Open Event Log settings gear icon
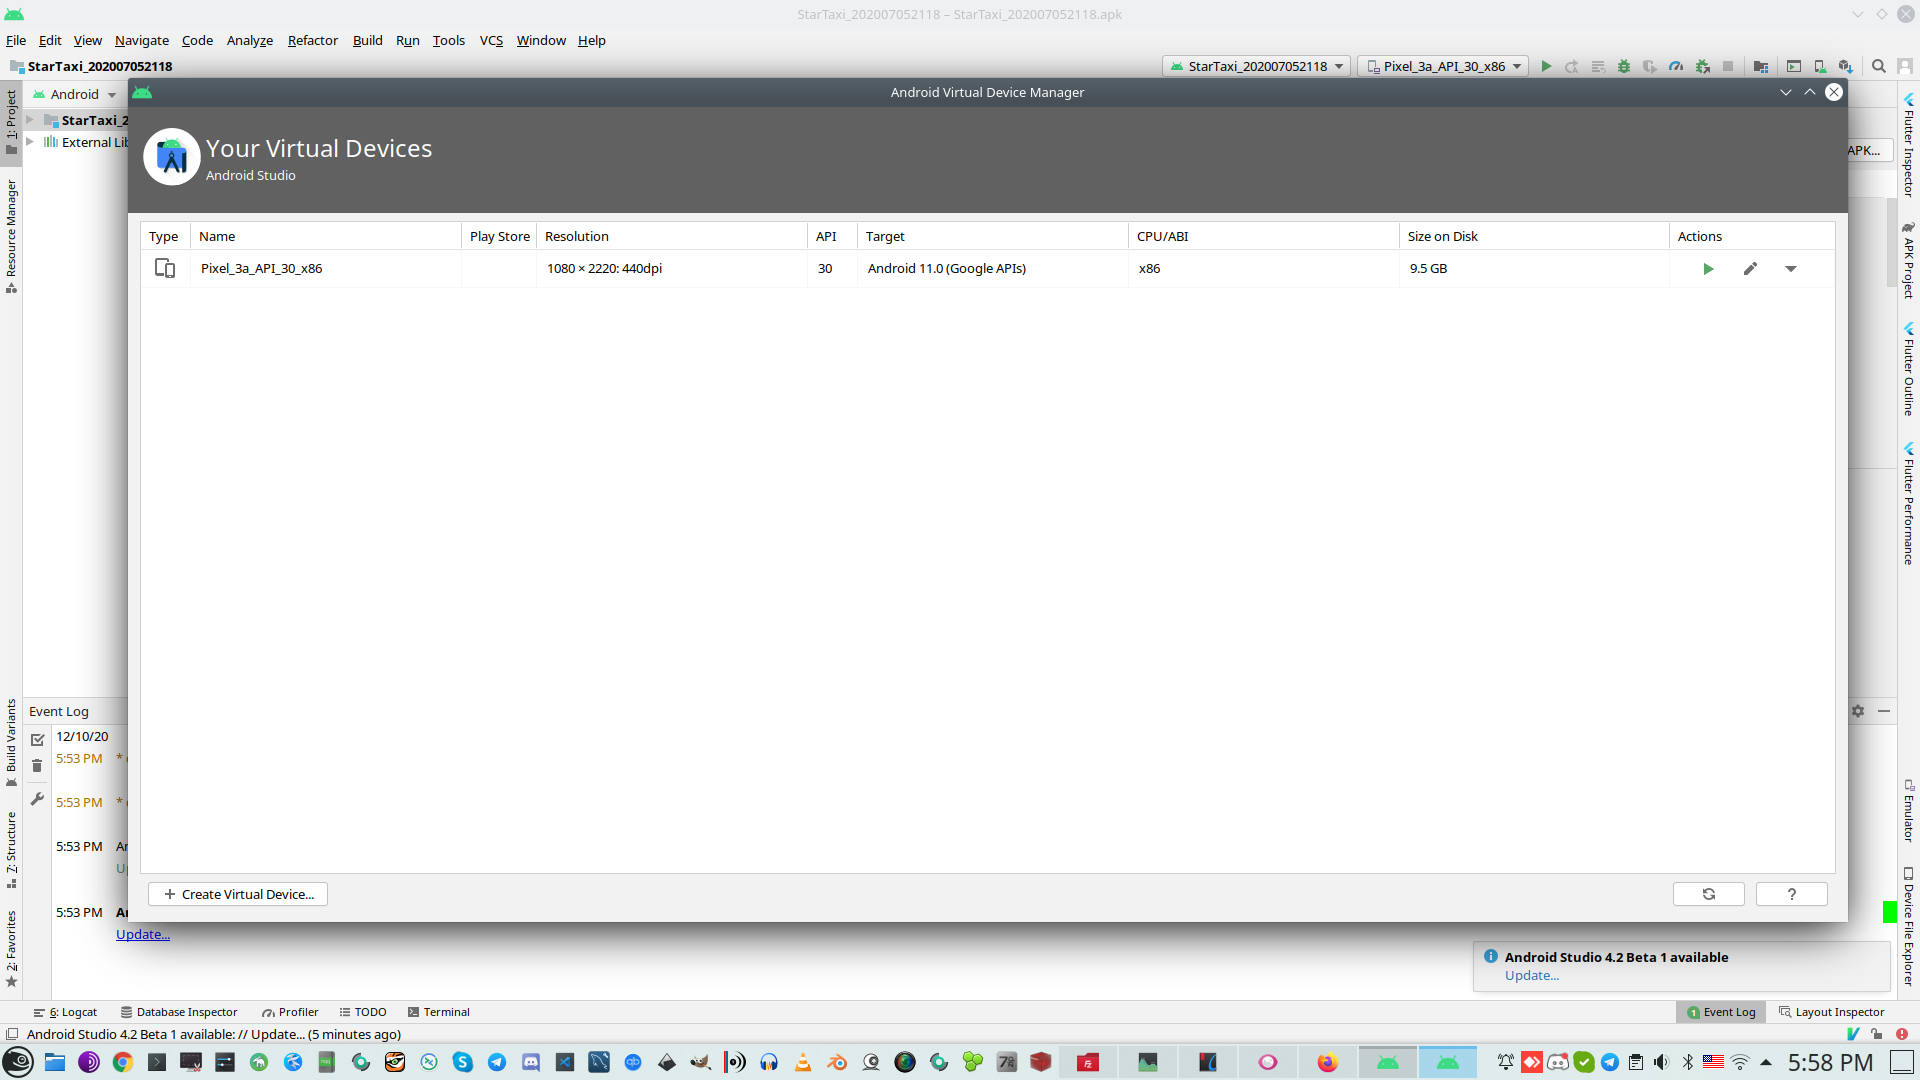 (x=1857, y=711)
